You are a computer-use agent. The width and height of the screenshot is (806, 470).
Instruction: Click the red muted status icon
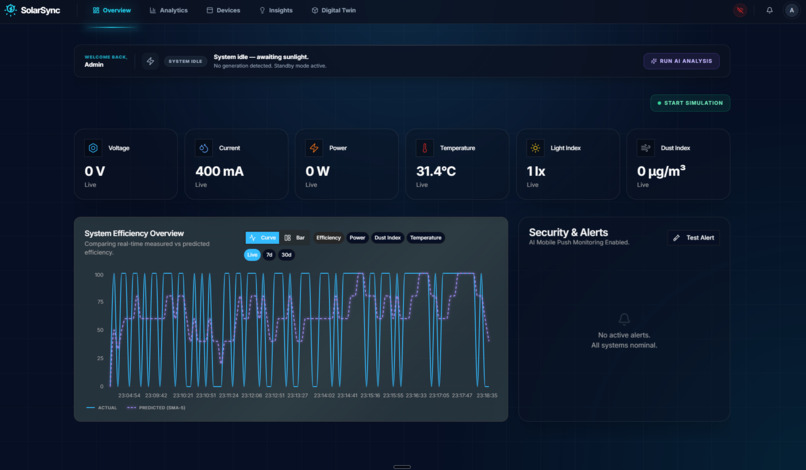(740, 10)
